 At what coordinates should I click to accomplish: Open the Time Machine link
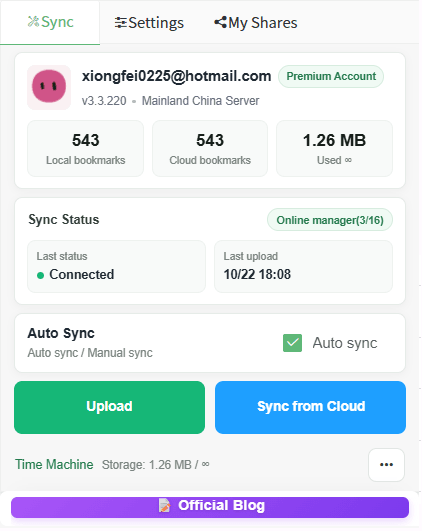click(x=54, y=464)
